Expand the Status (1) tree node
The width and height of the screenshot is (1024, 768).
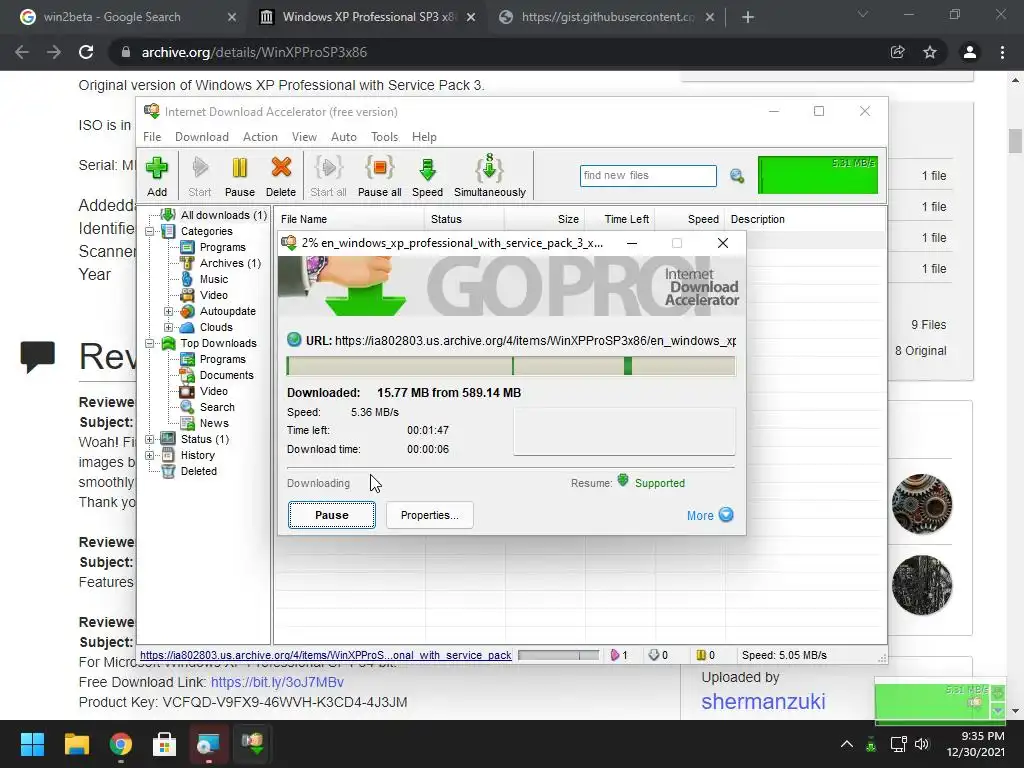tap(150, 440)
